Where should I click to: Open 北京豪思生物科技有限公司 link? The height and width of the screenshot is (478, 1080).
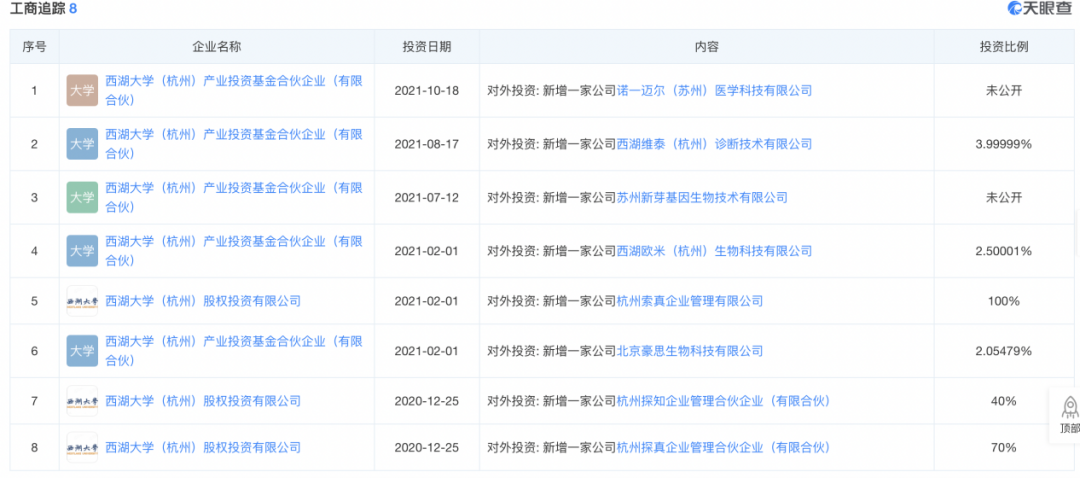689,351
